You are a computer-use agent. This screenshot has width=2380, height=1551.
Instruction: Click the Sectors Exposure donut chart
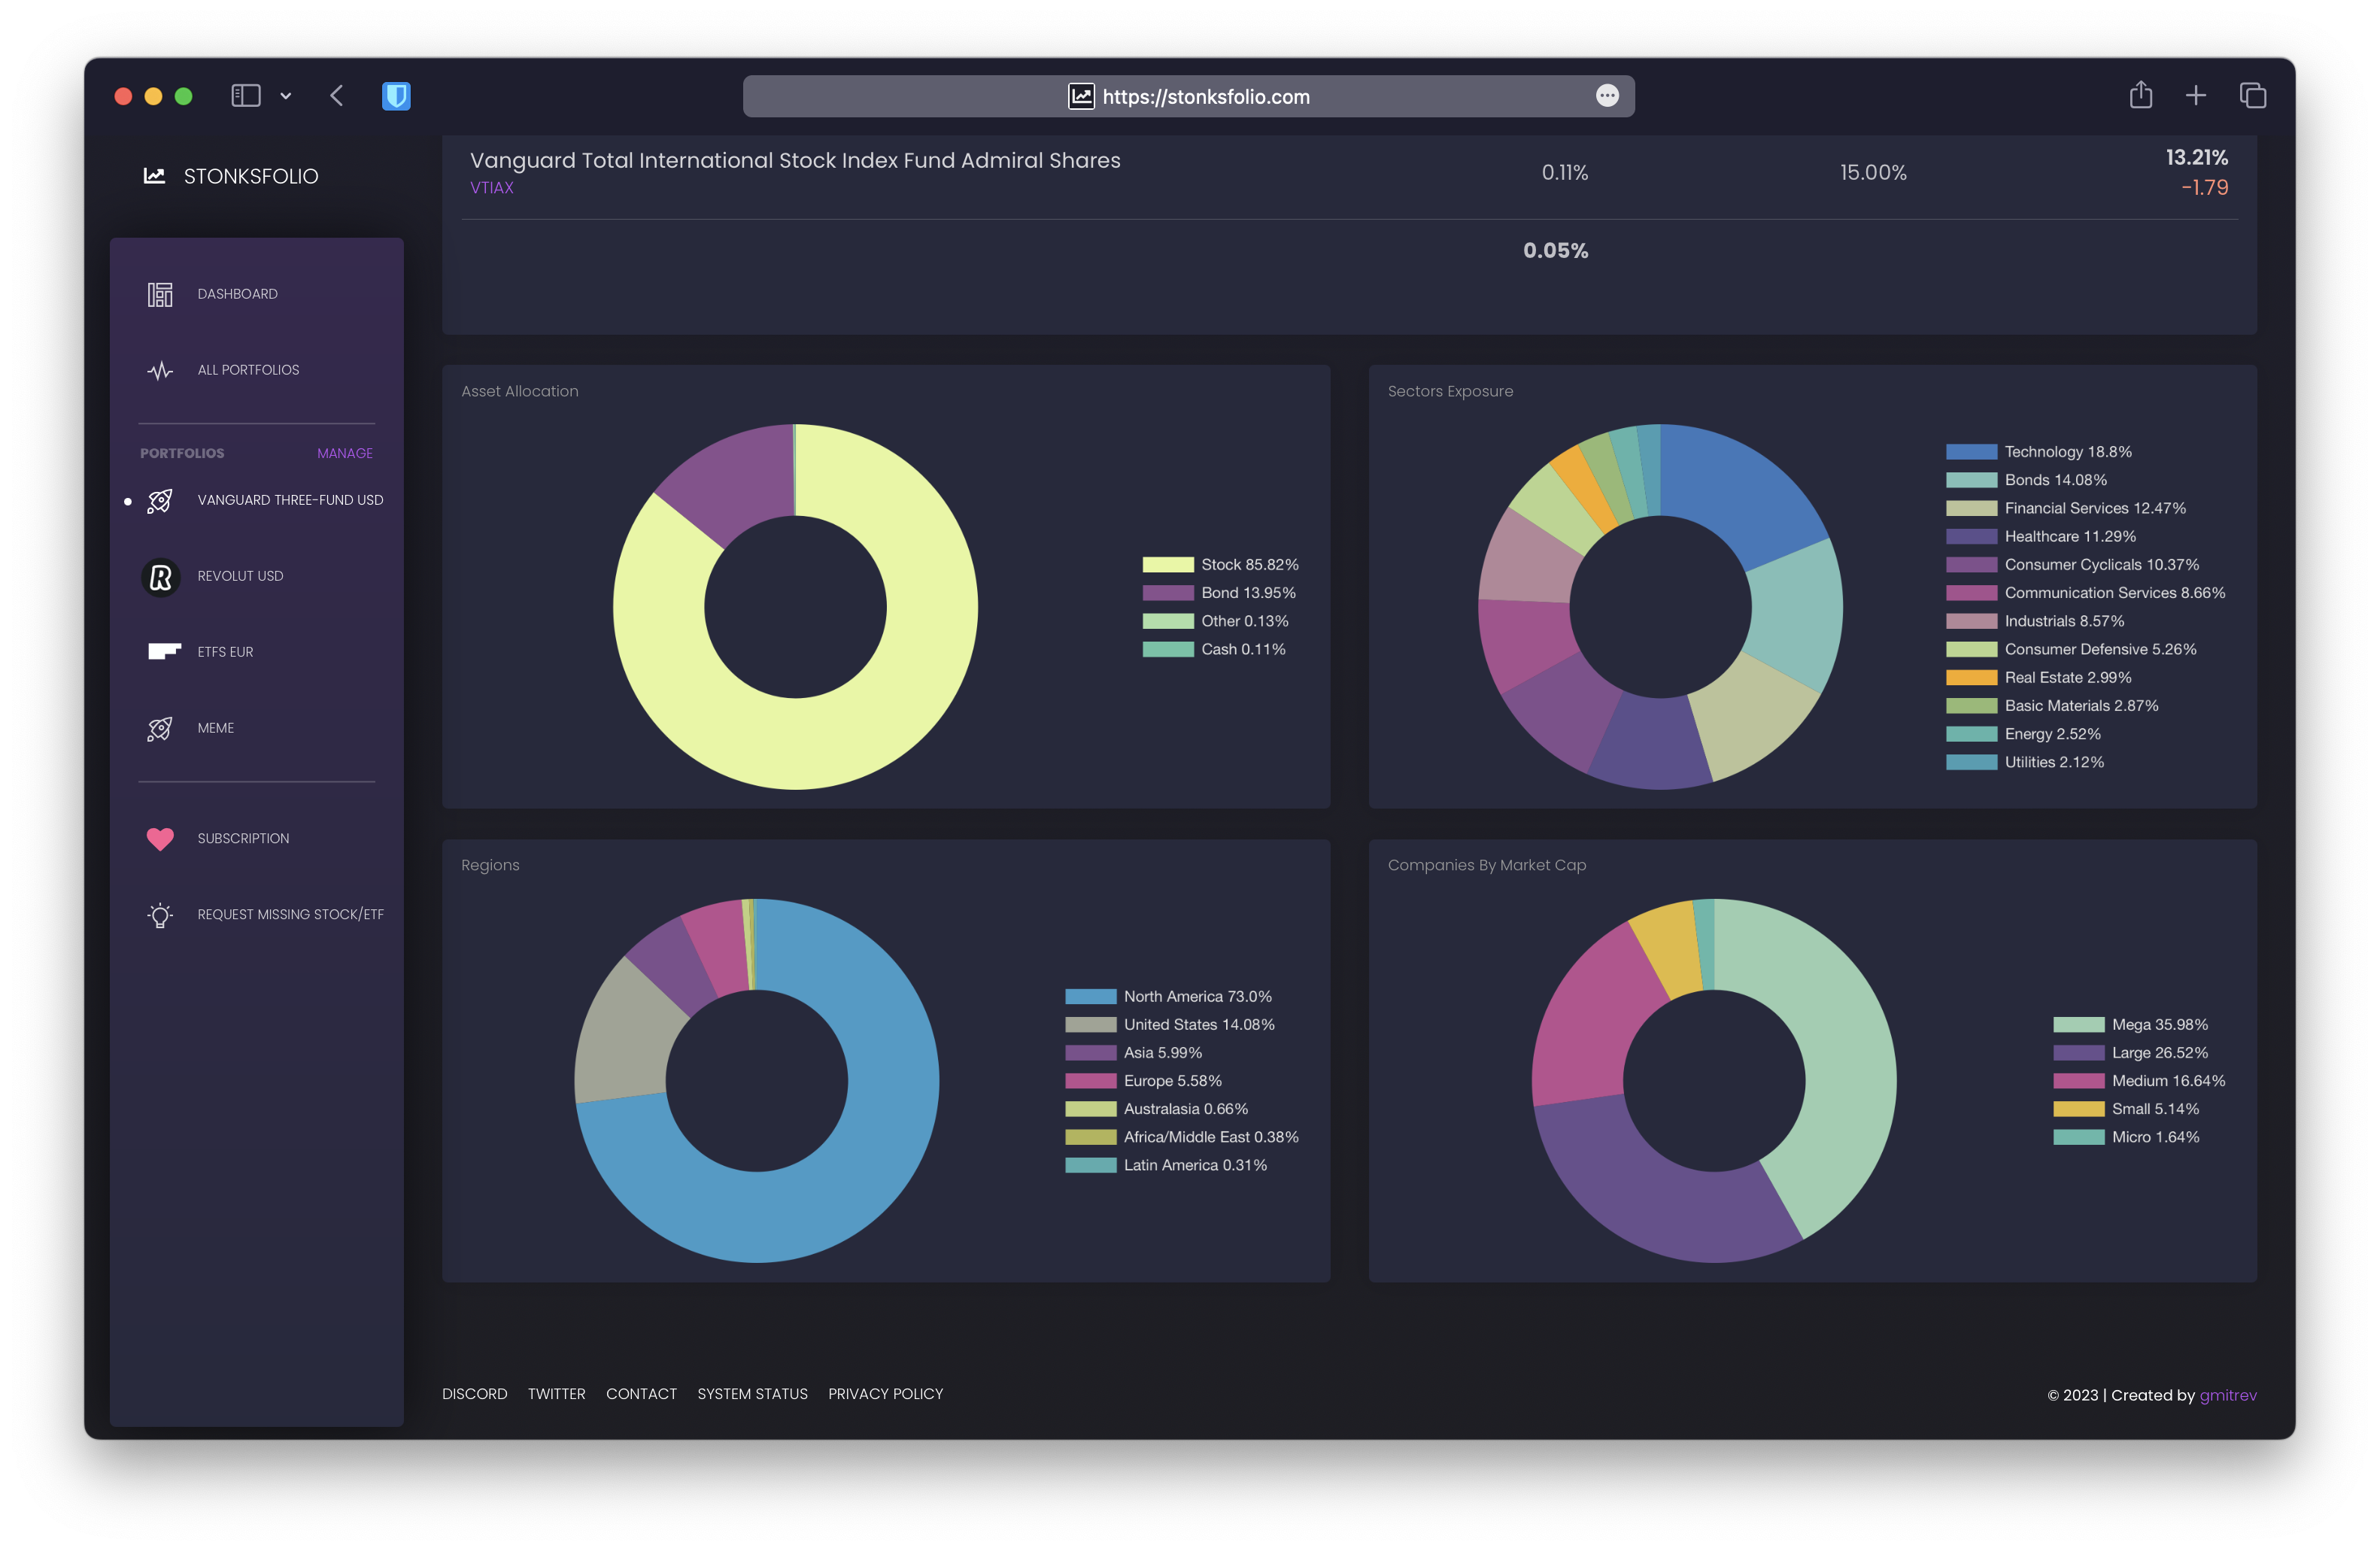click(x=1660, y=607)
